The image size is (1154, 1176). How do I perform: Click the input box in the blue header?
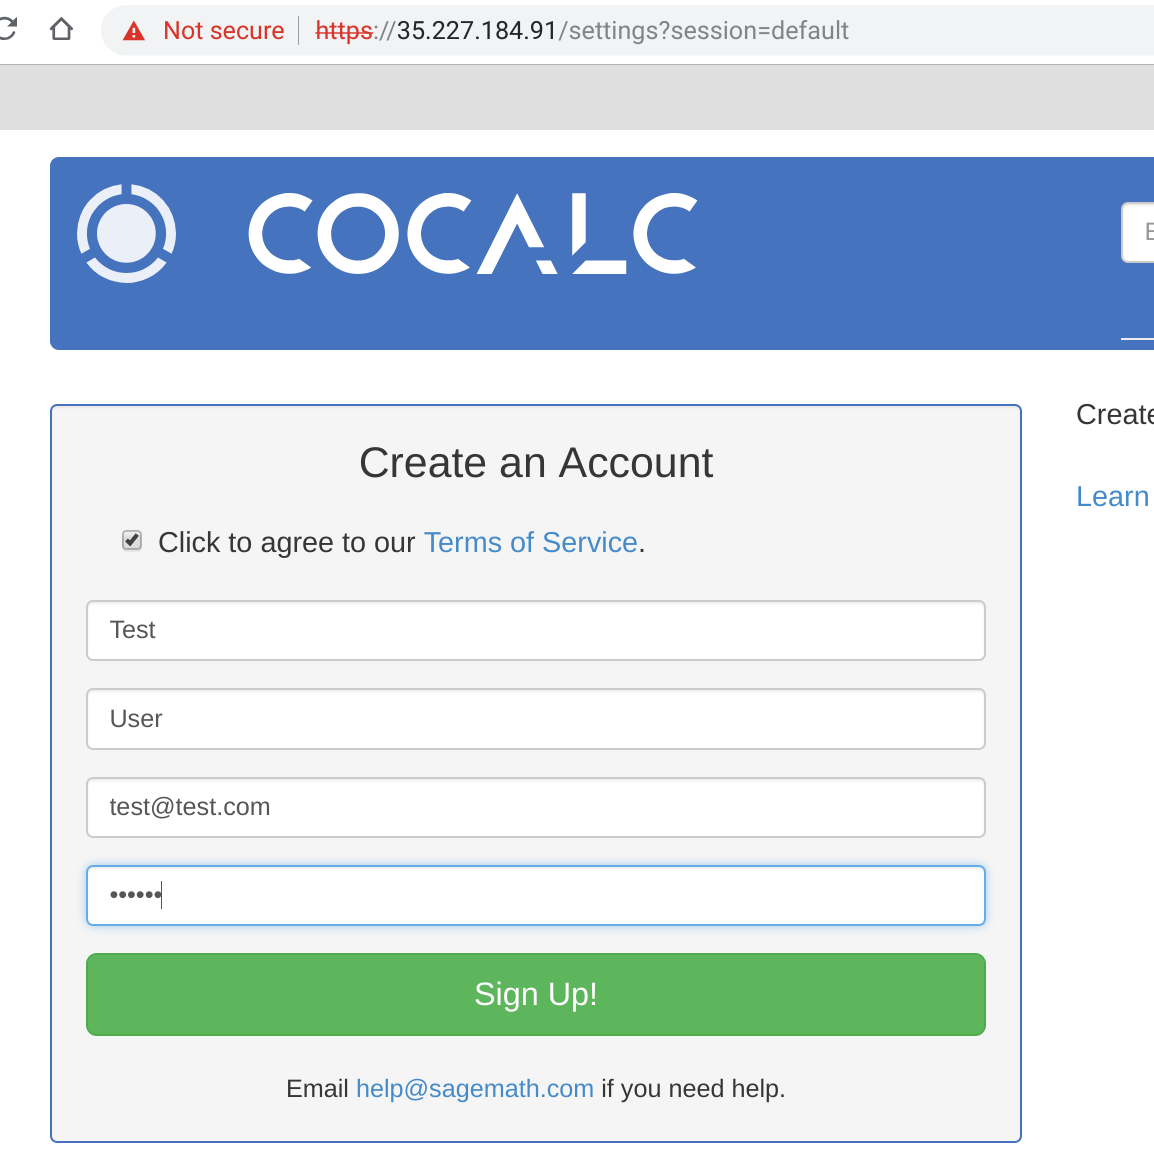click(x=1139, y=232)
